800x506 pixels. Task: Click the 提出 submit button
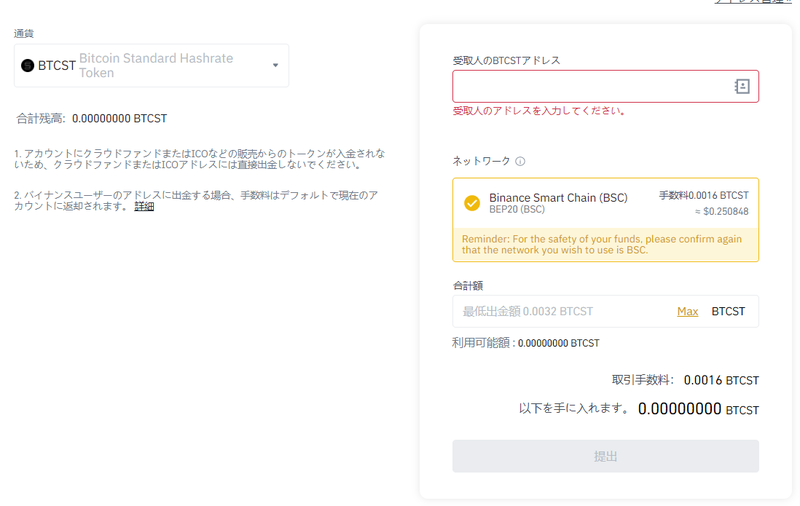pos(606,456)
